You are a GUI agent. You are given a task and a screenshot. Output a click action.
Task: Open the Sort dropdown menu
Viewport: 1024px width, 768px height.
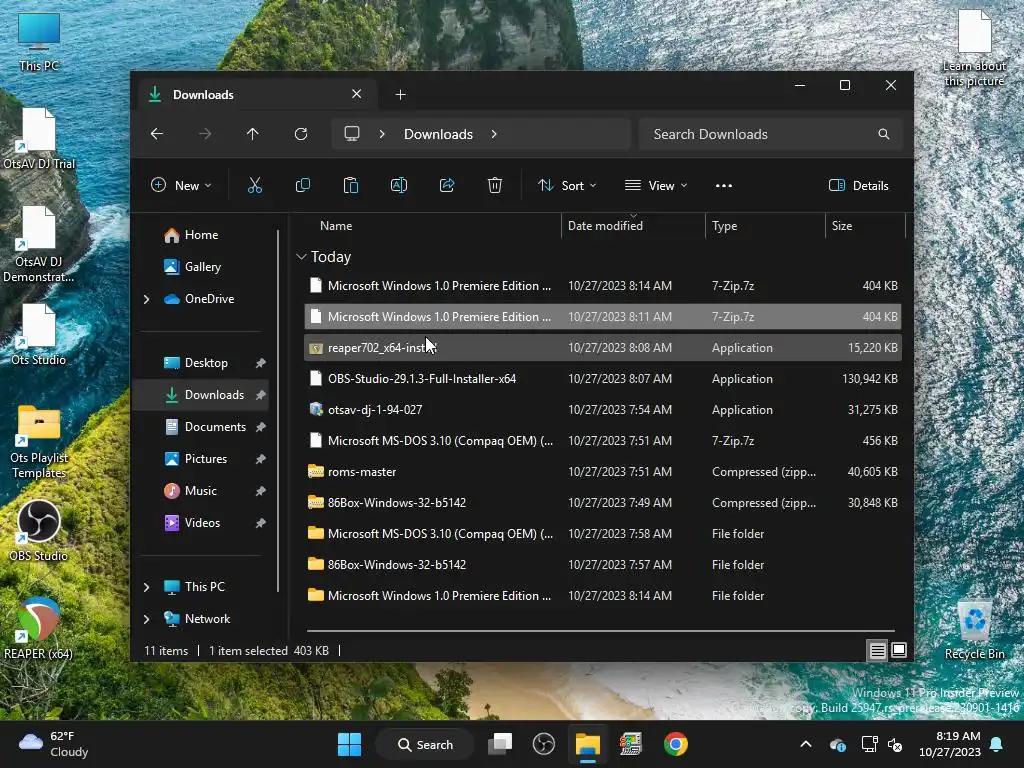point(567,185)
